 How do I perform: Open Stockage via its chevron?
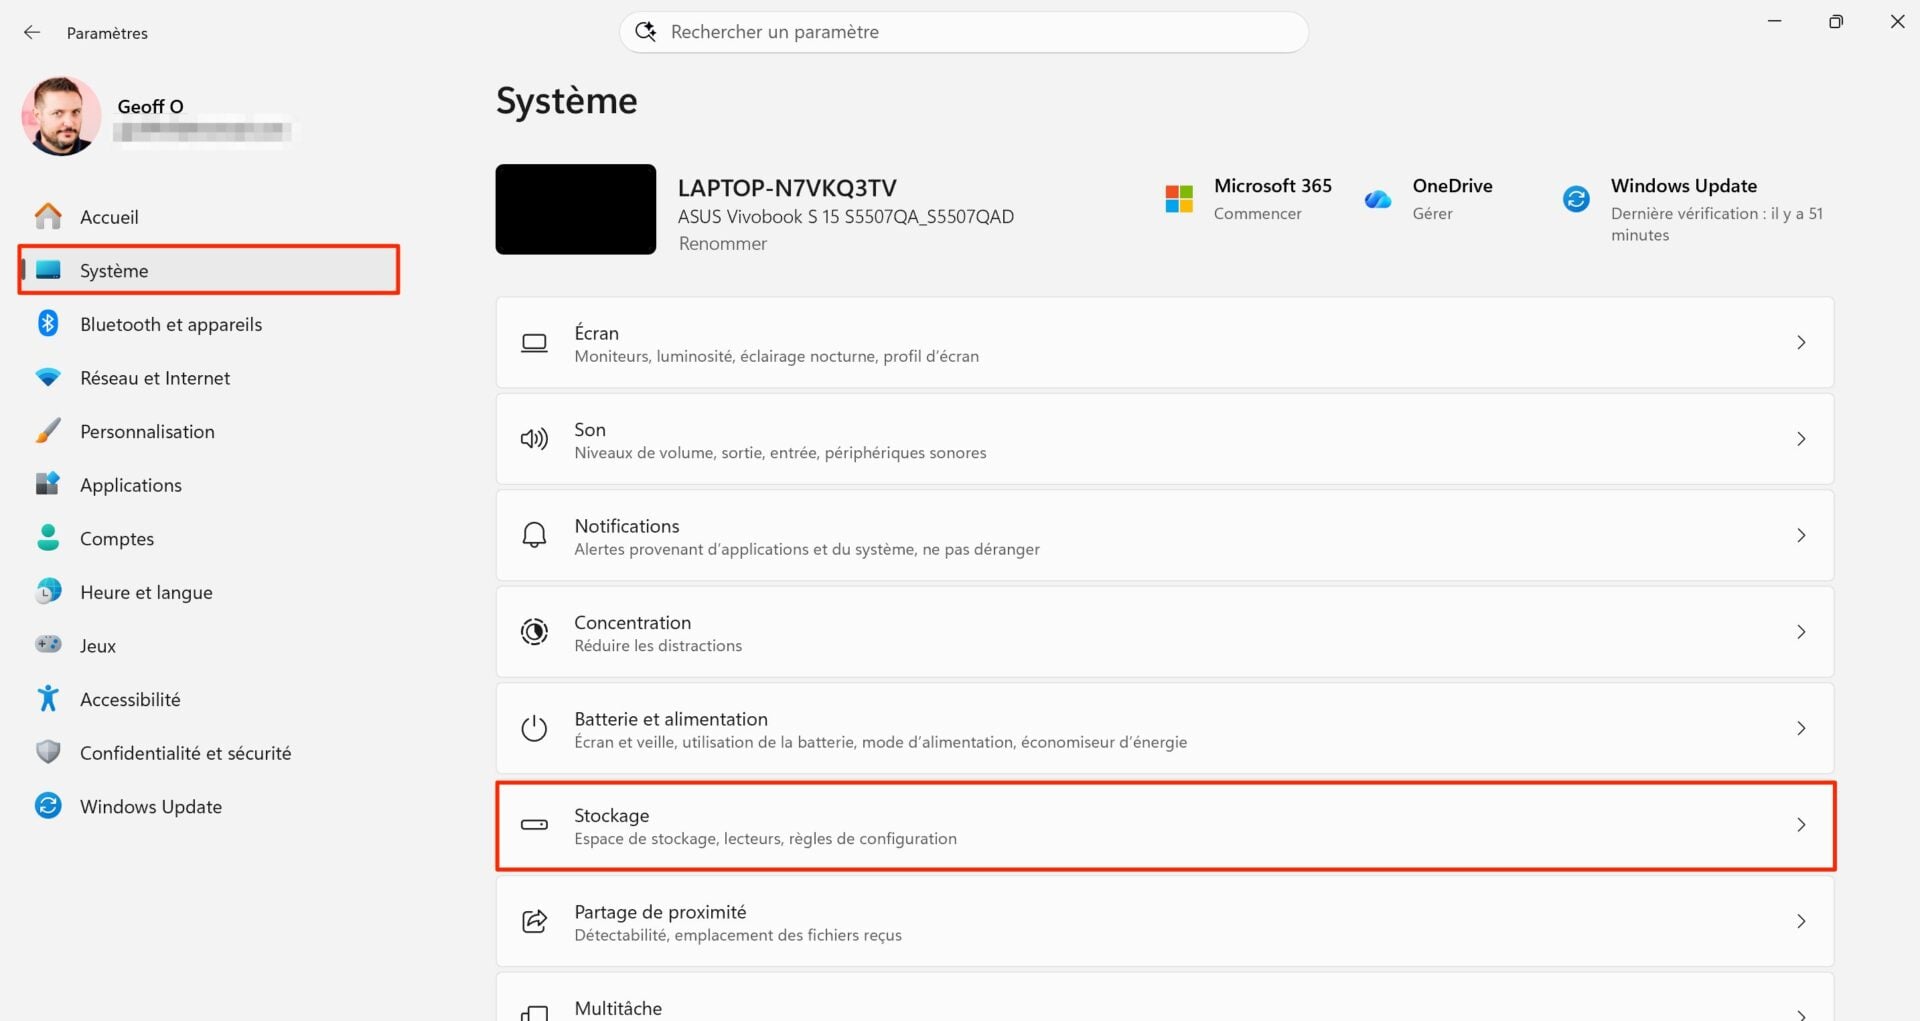tap(1802, 824)
